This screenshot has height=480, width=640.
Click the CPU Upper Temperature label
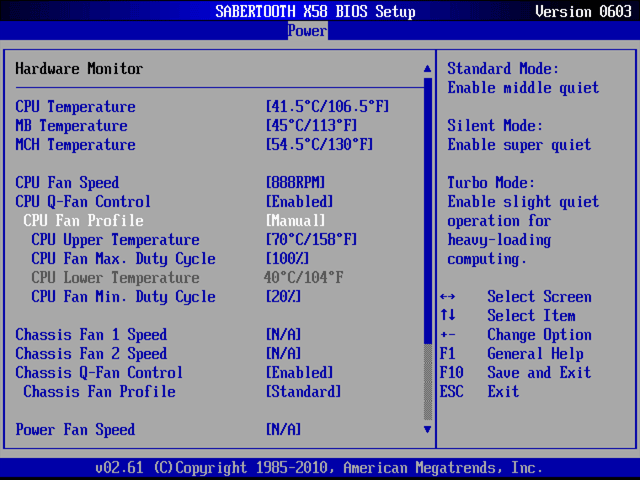pos(116,240)
